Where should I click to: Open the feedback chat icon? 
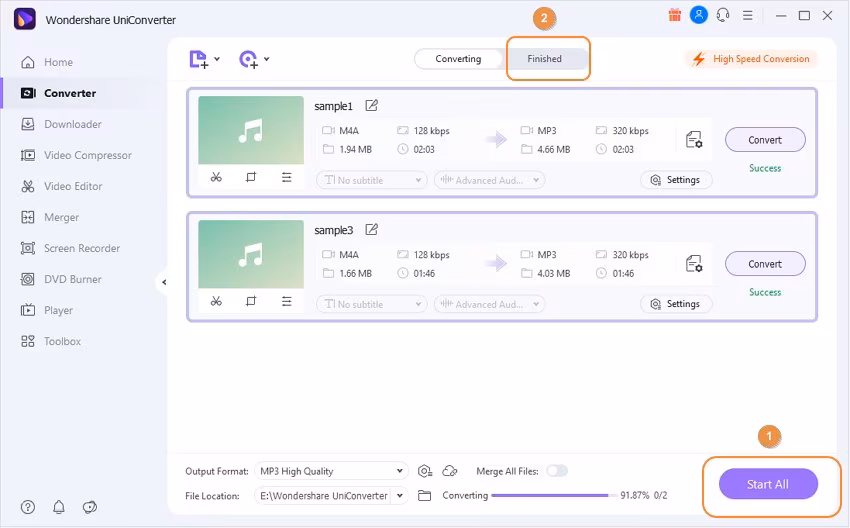90,507
